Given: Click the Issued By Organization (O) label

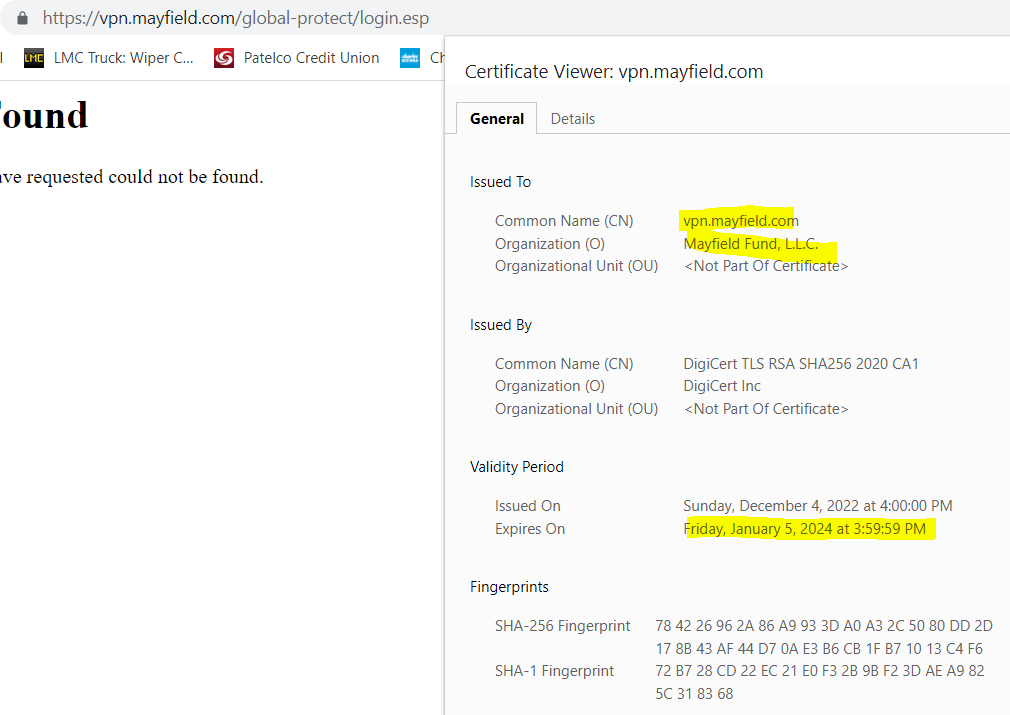Looking at the screenshot, I should 549,386.
